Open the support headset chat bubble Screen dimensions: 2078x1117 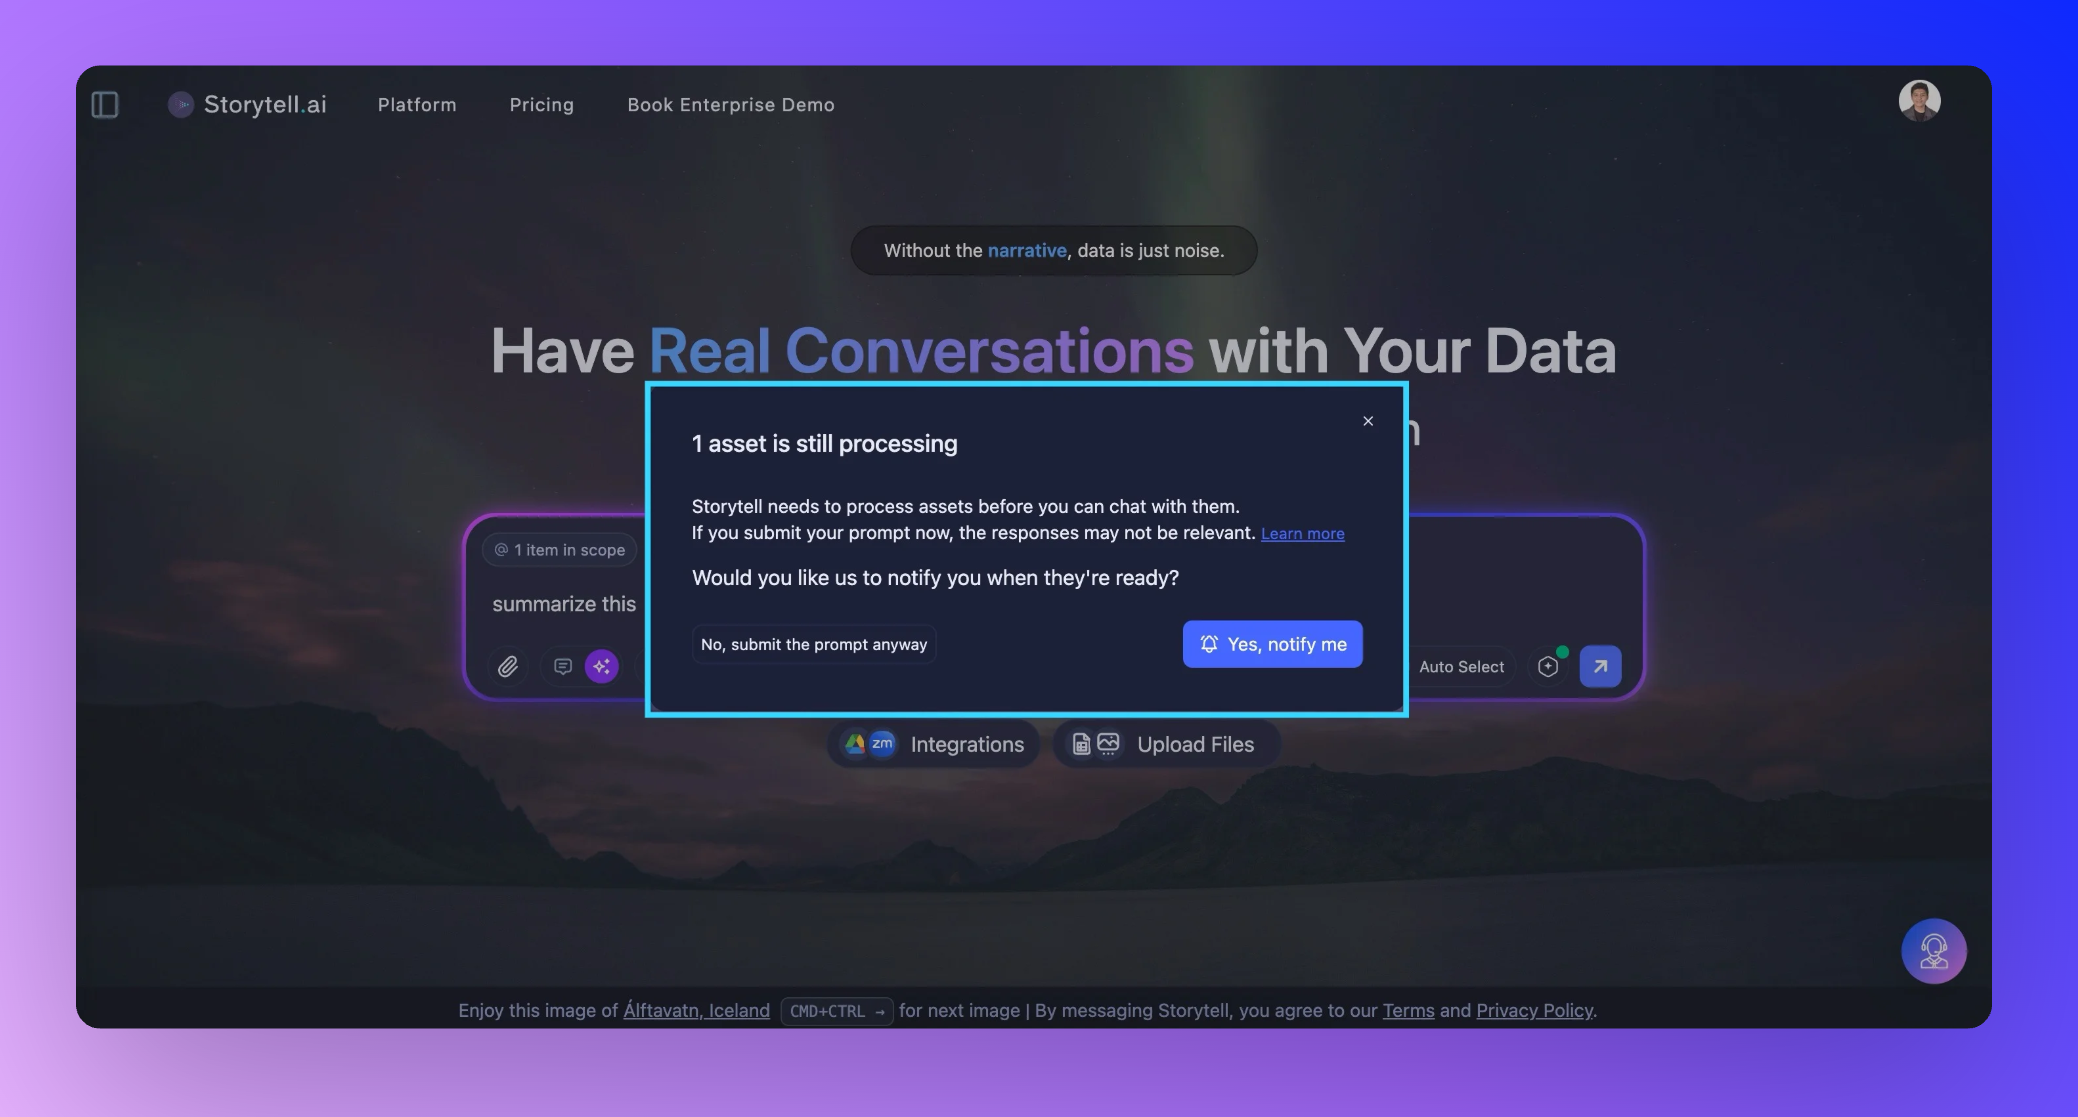(1933, 951)
